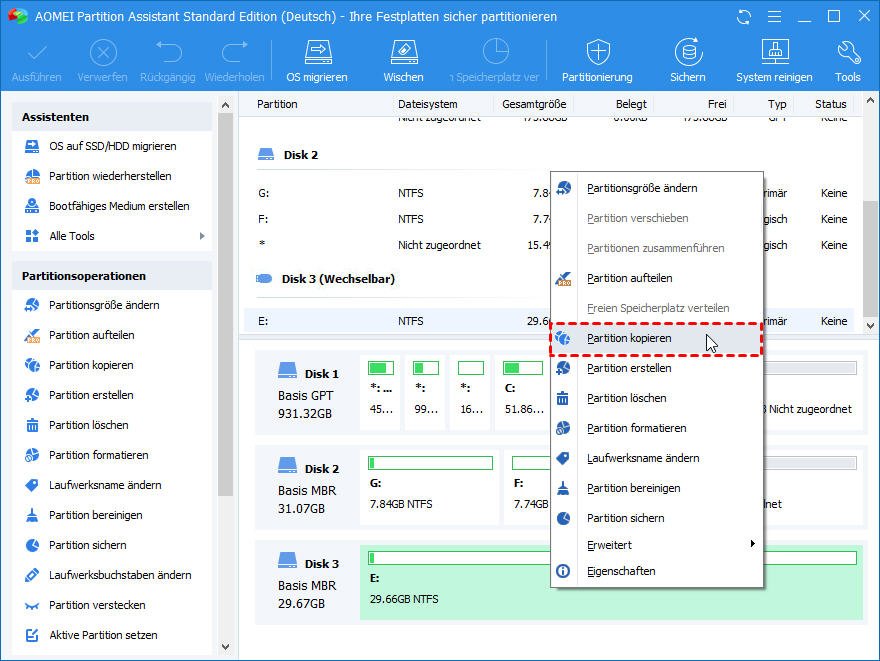This screenshot has height=661, width=880.
Task: Open the Partitionierung toolbar icon
Action: point(597,61)
